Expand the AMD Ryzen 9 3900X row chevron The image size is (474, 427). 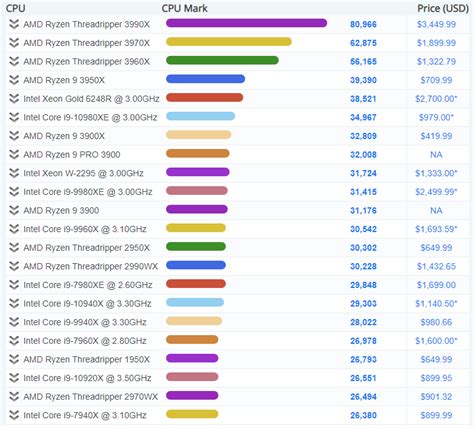pyautogui.click(x=14, y=136)
